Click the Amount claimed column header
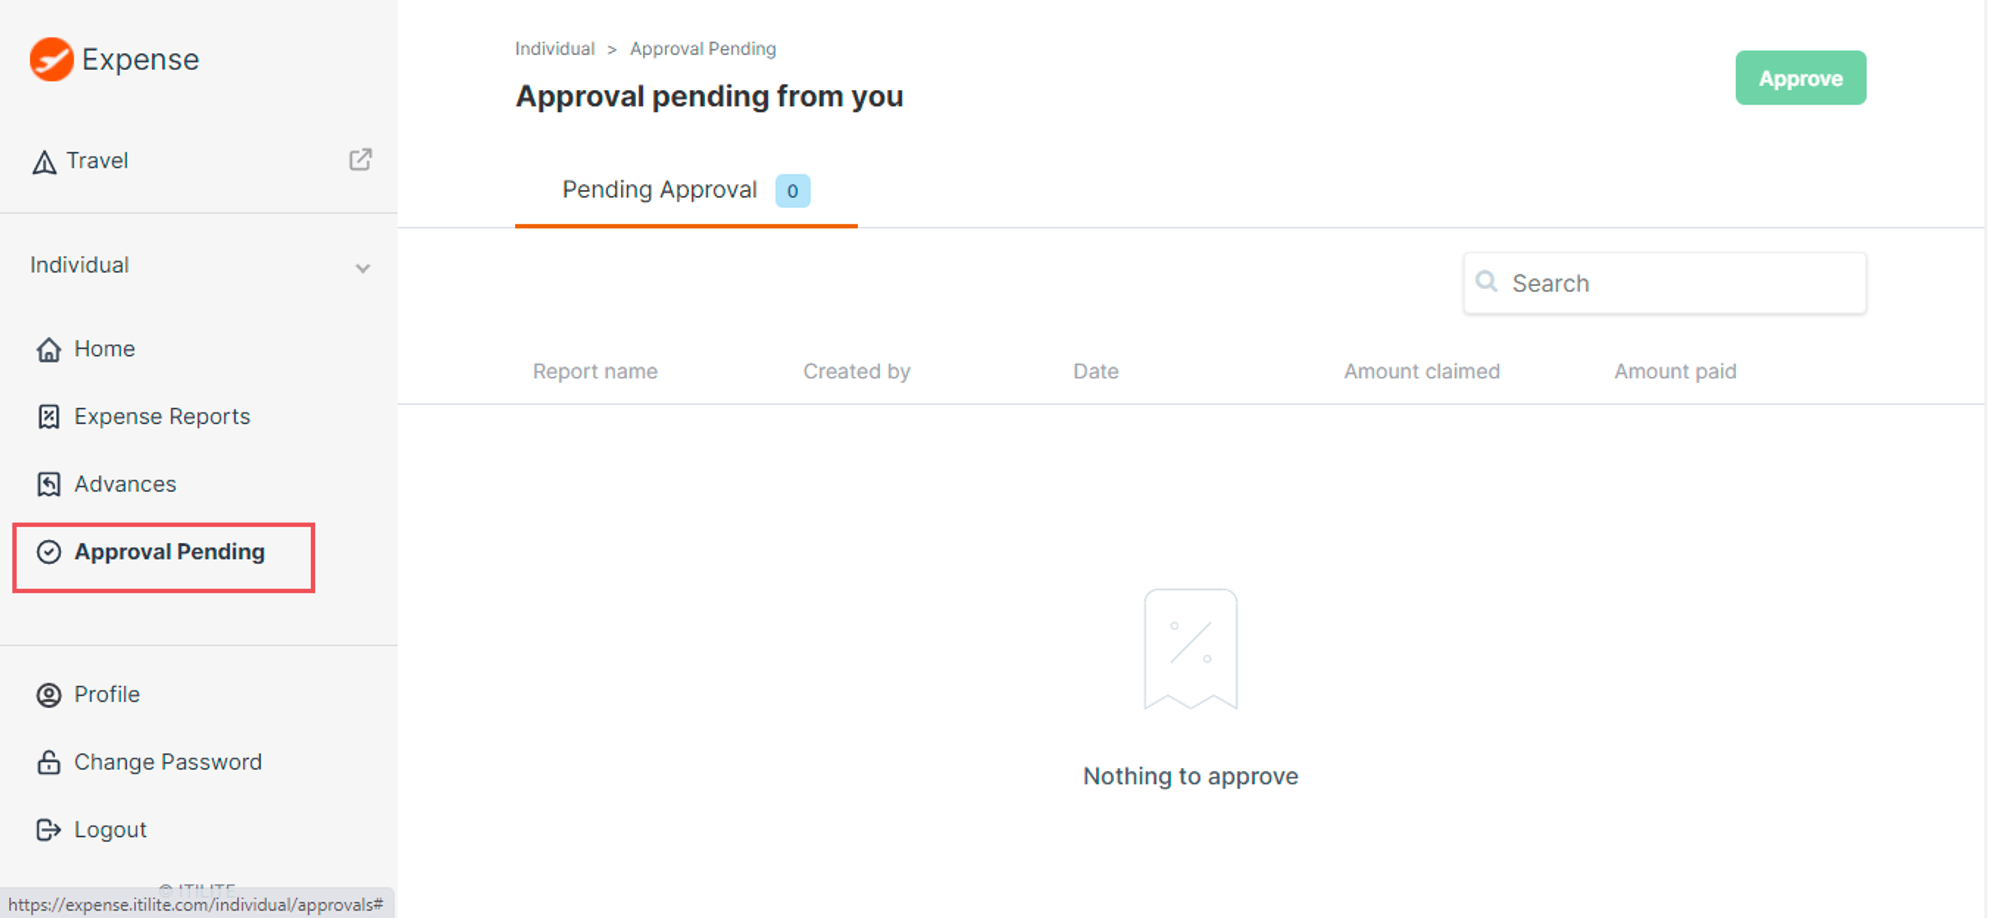 (x=1421, y=372)
